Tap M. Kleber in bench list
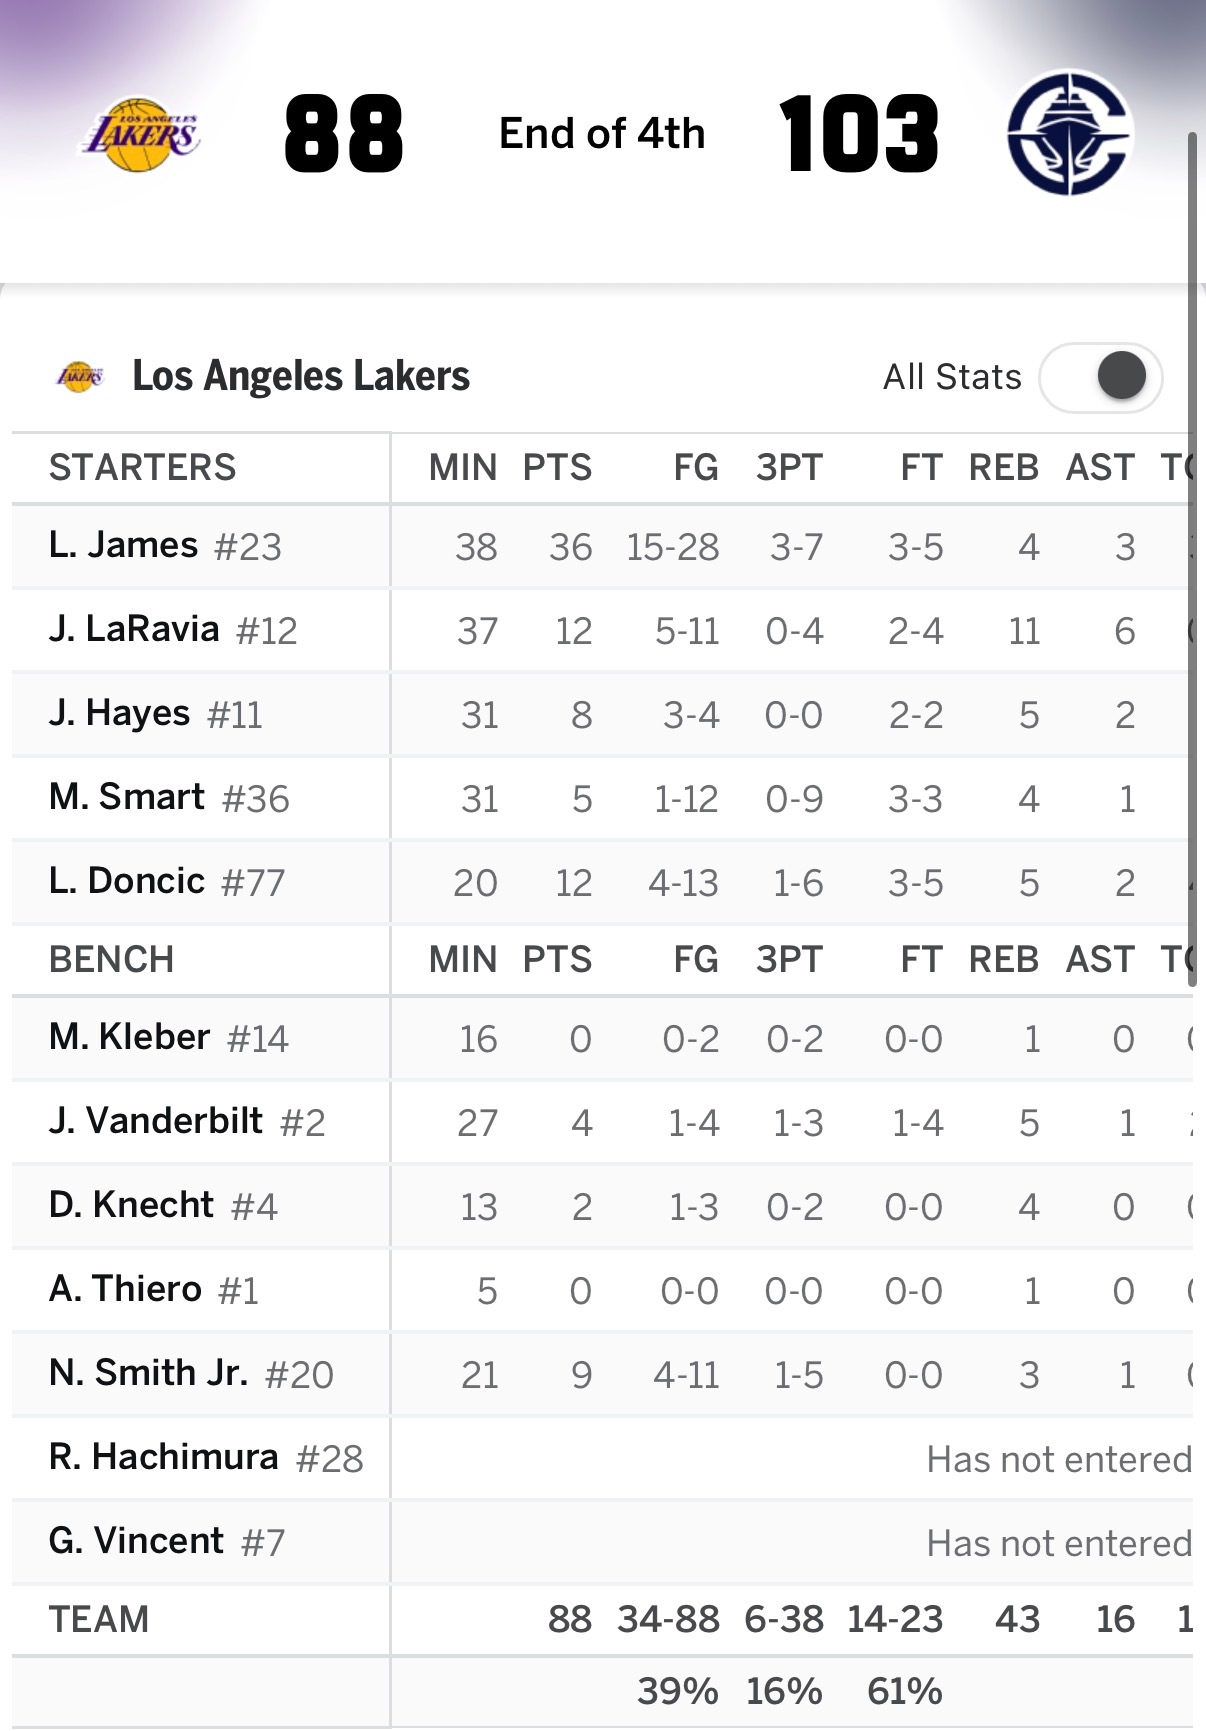Viewport: 1206px width, 1731px height. (x=130, y=1038)
